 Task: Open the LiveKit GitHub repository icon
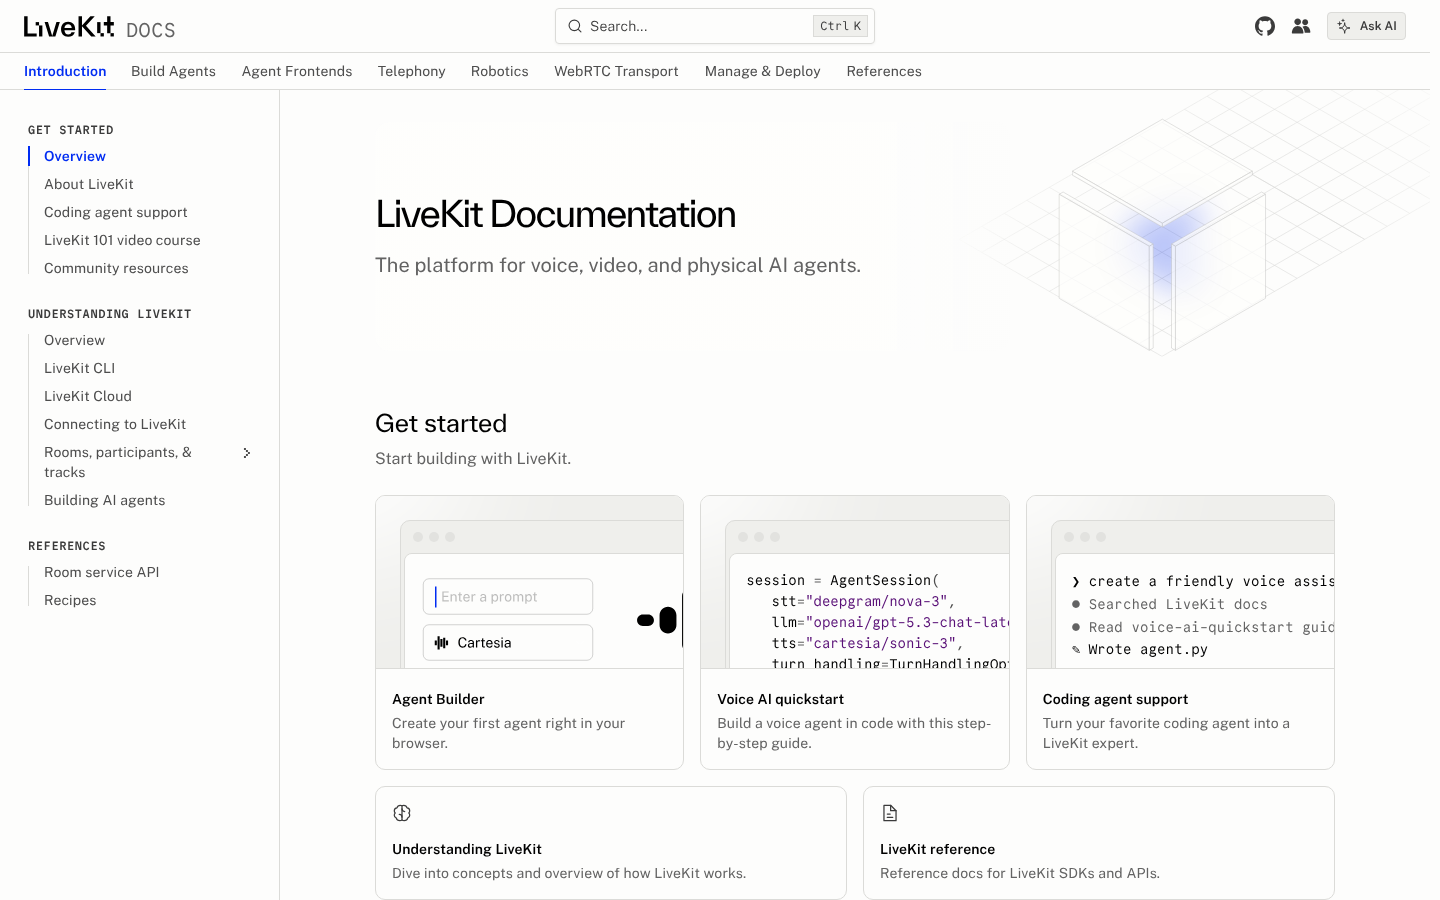click(1265, 26)
